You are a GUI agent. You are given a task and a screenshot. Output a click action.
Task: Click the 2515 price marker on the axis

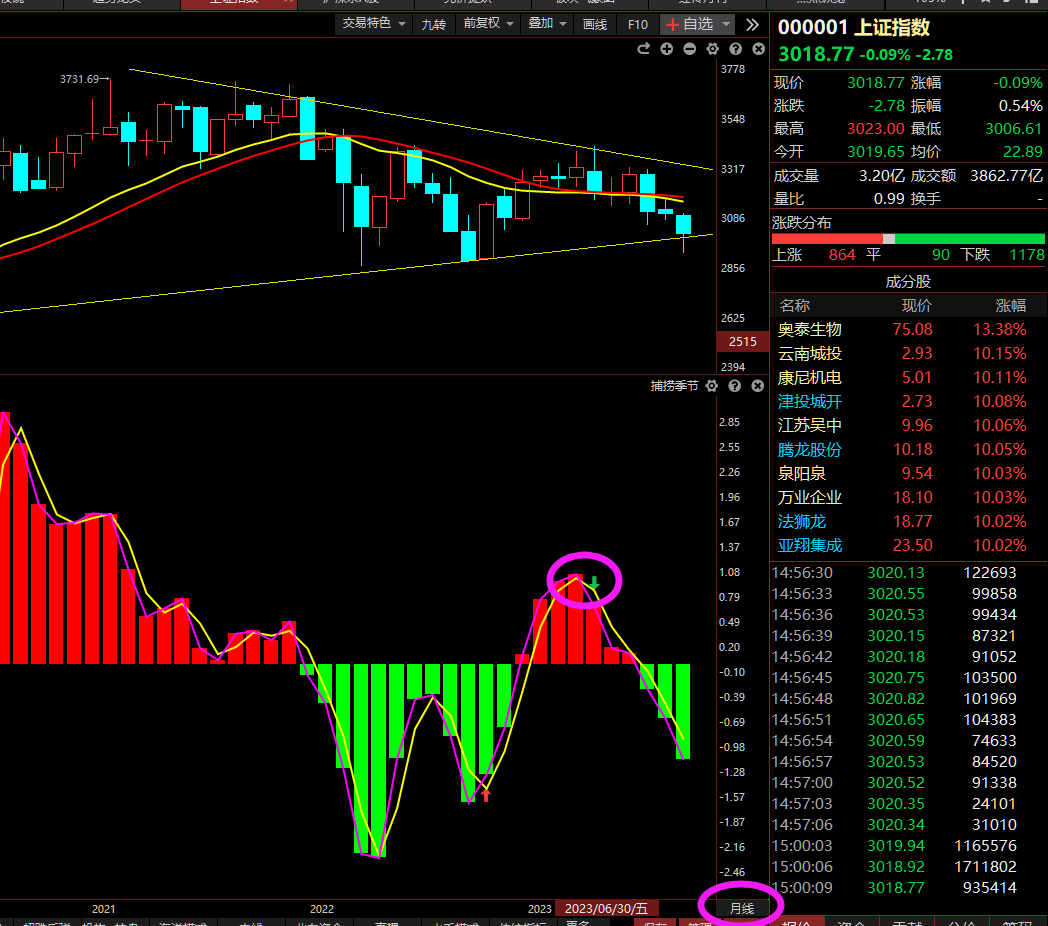point(743,342)
